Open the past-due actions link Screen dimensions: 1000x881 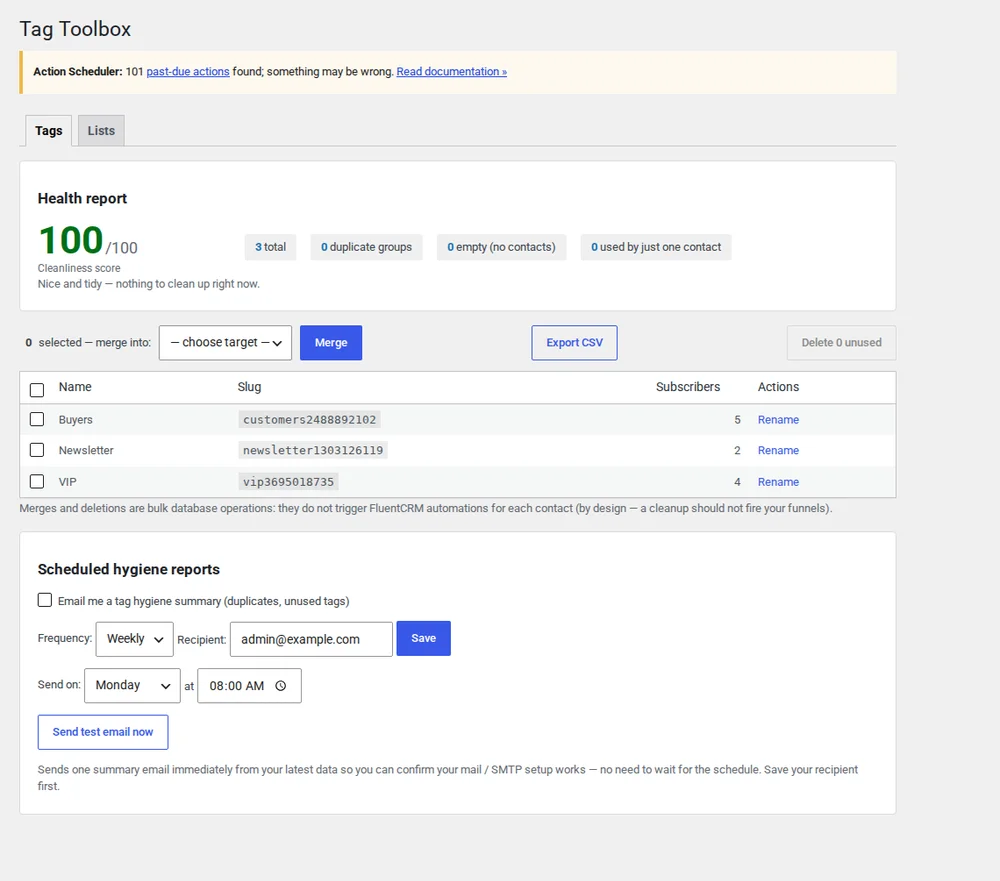click(x=188, y=71)
